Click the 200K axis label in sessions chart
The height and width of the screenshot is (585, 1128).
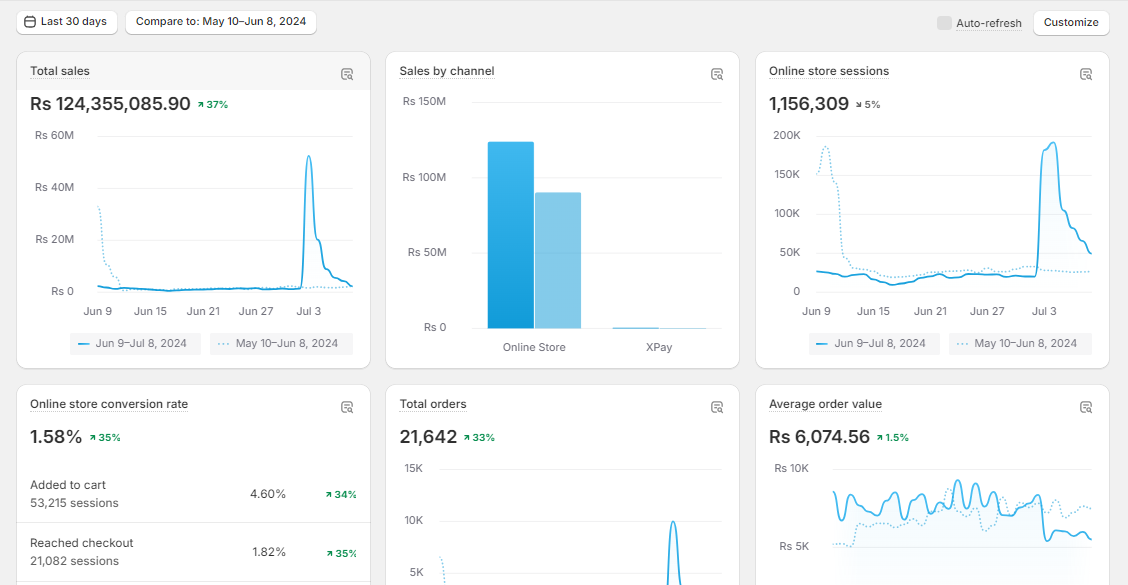click(x=787, y=135)
